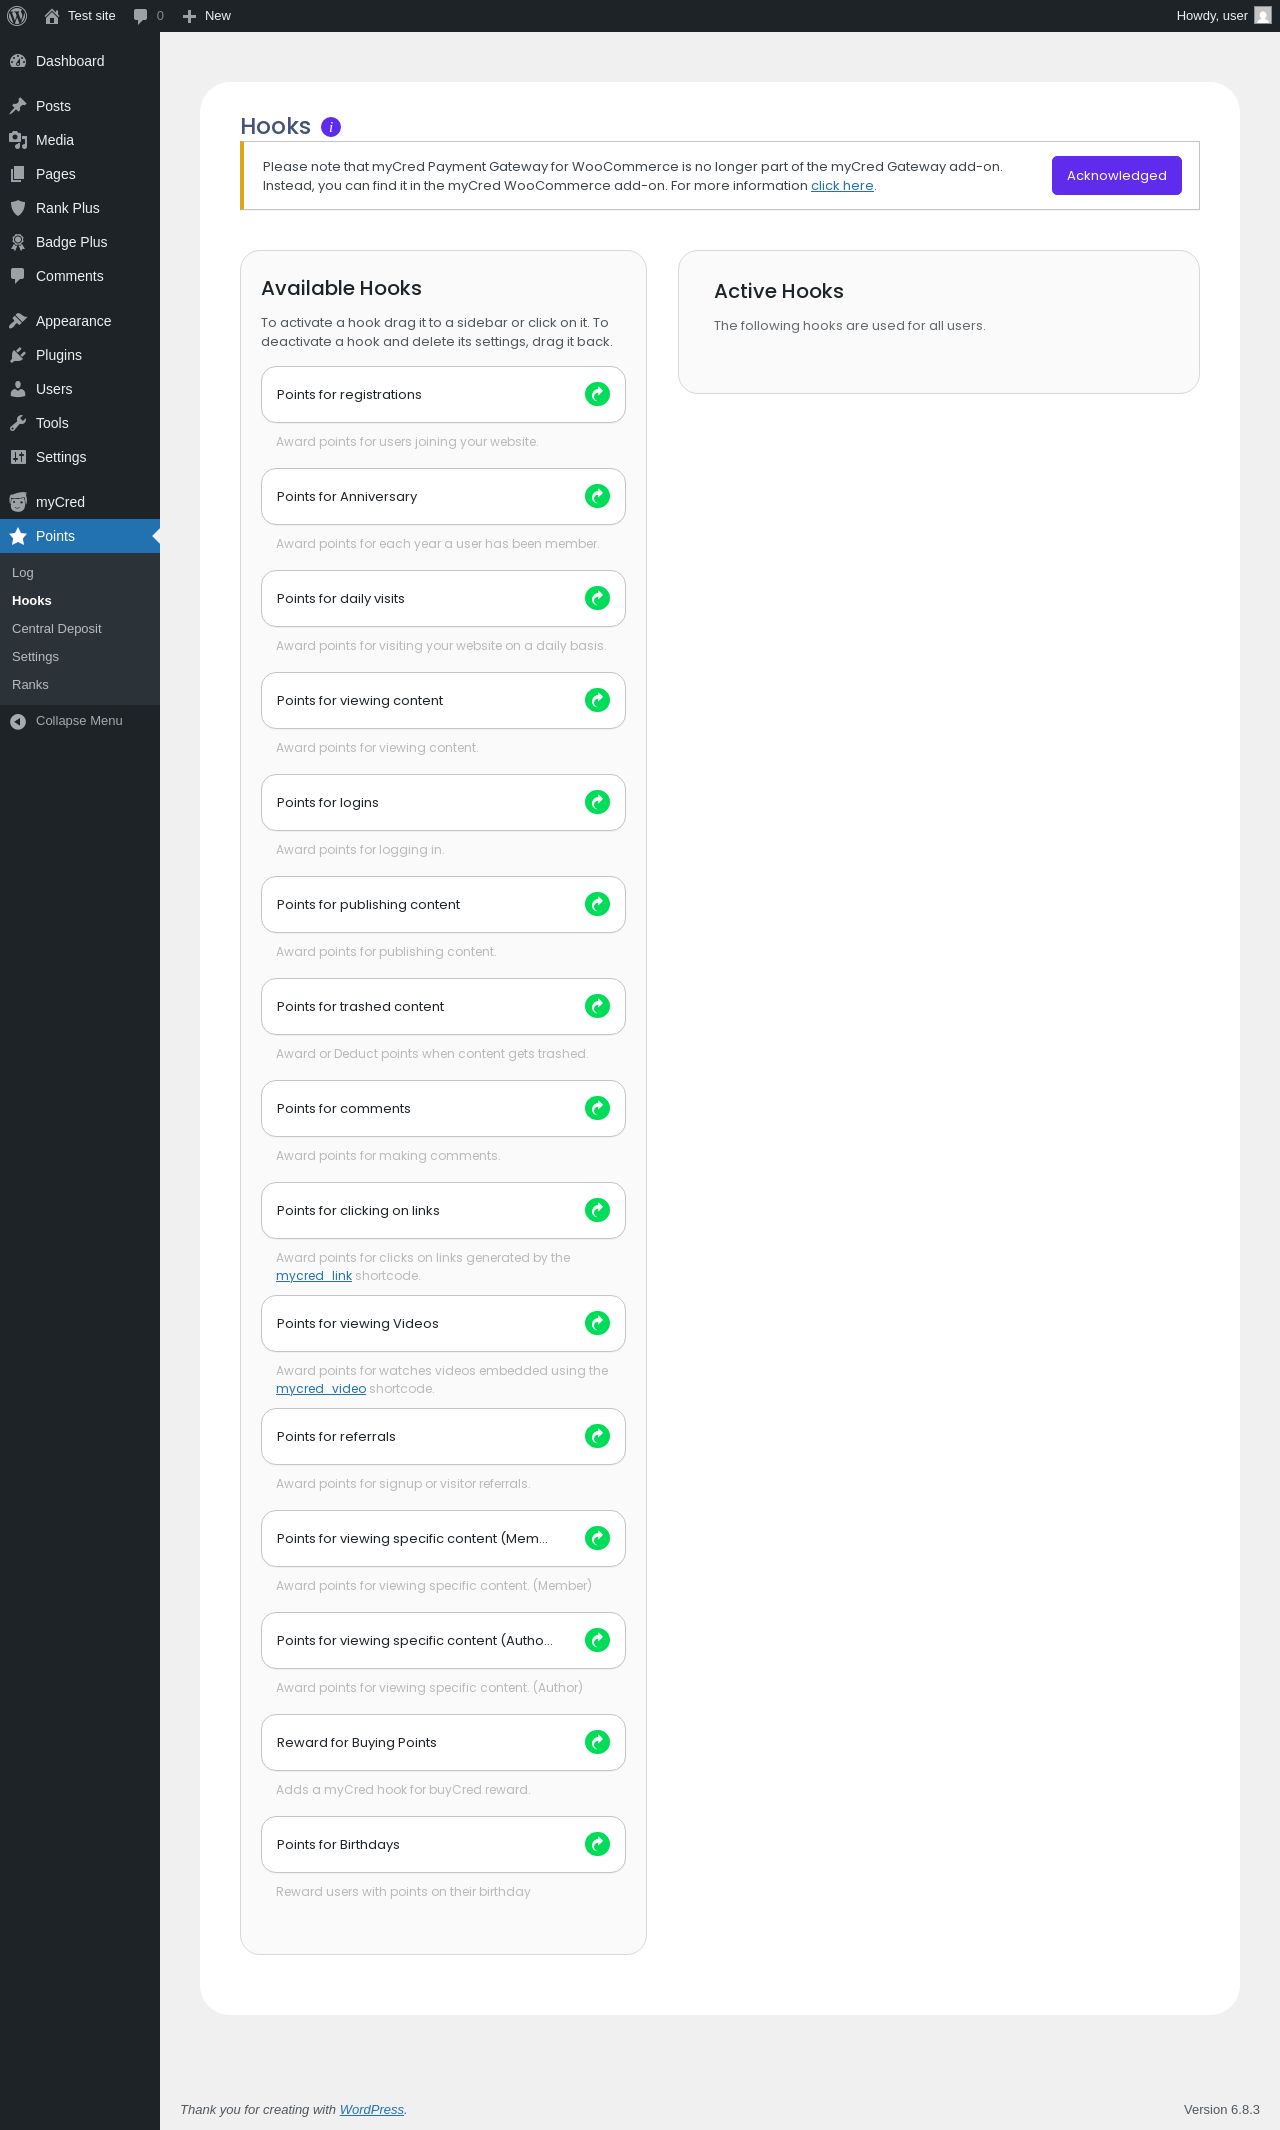Follow the mycred_video shortcode link
Image resolution: width=1280 pixels, height=2130 pixels.
point(321,1389)
